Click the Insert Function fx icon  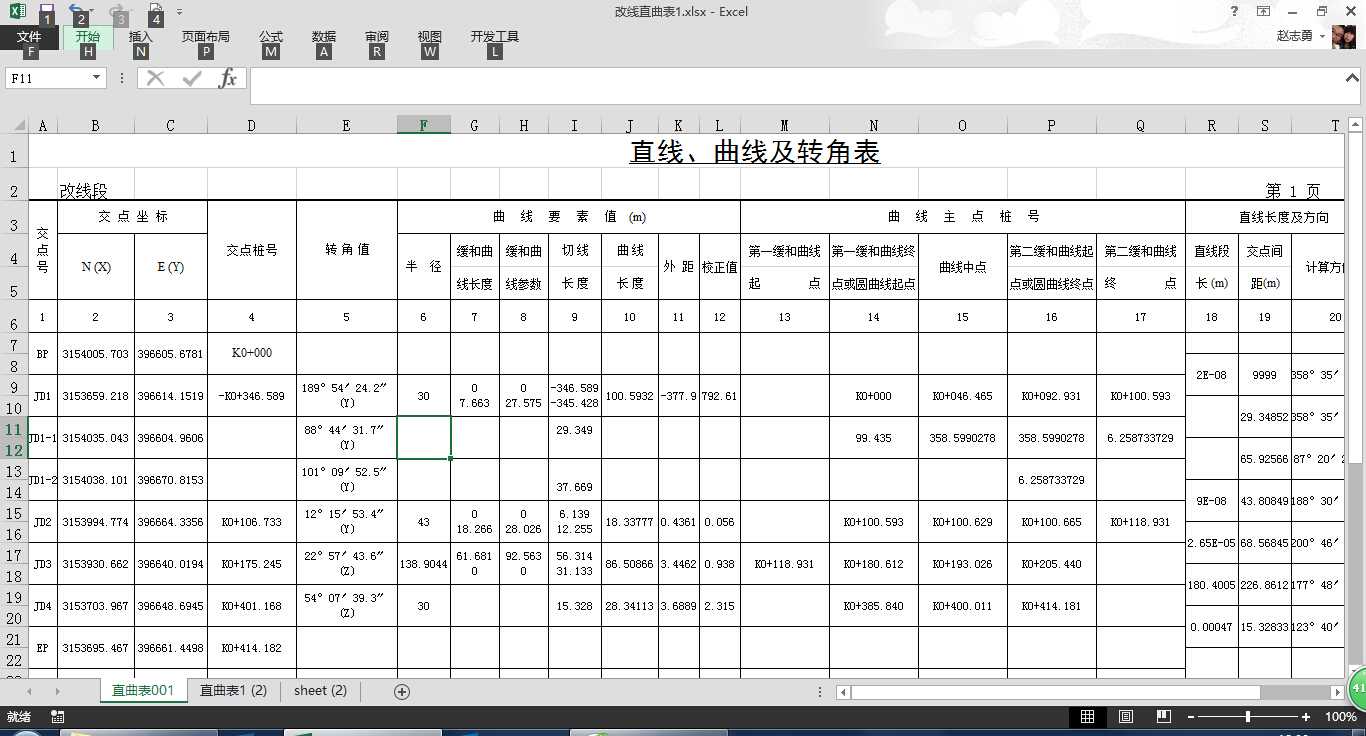228,78
